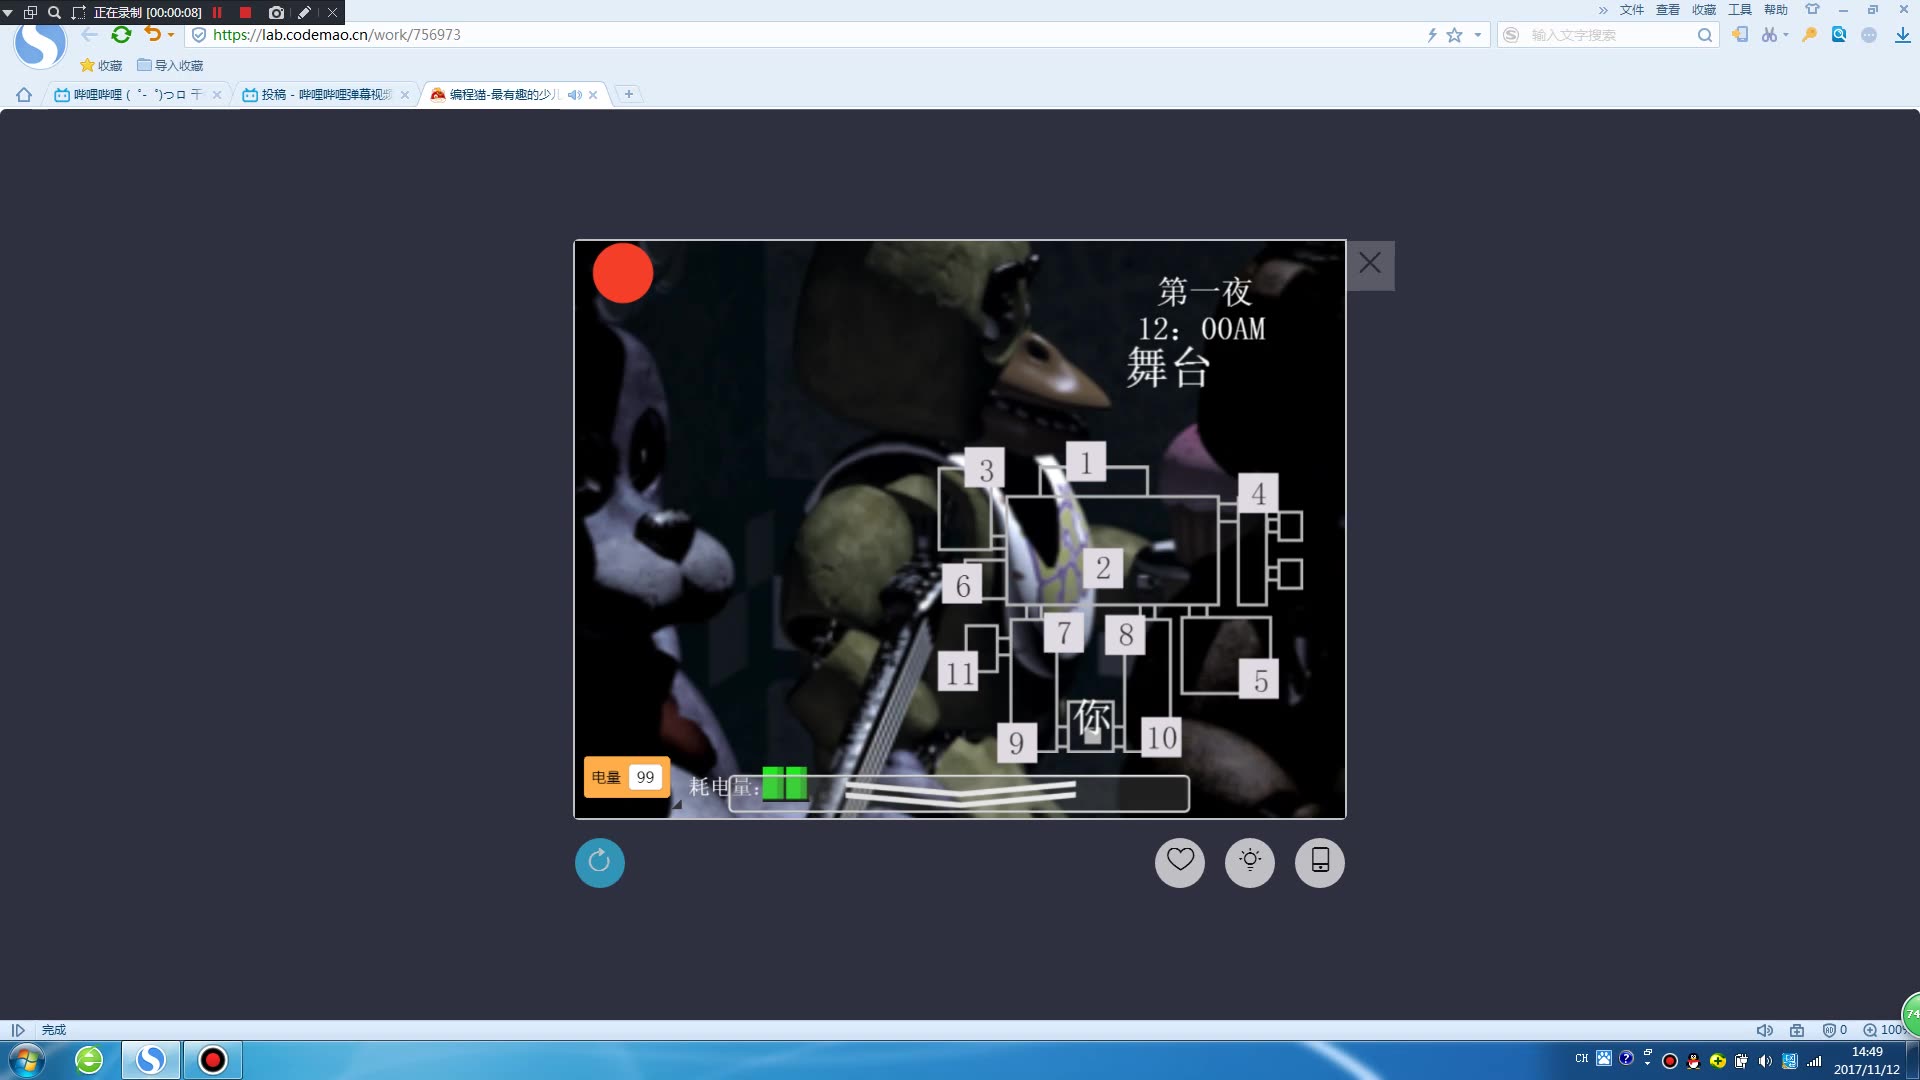Switch to camera 8 on map

click(1125, 634)
